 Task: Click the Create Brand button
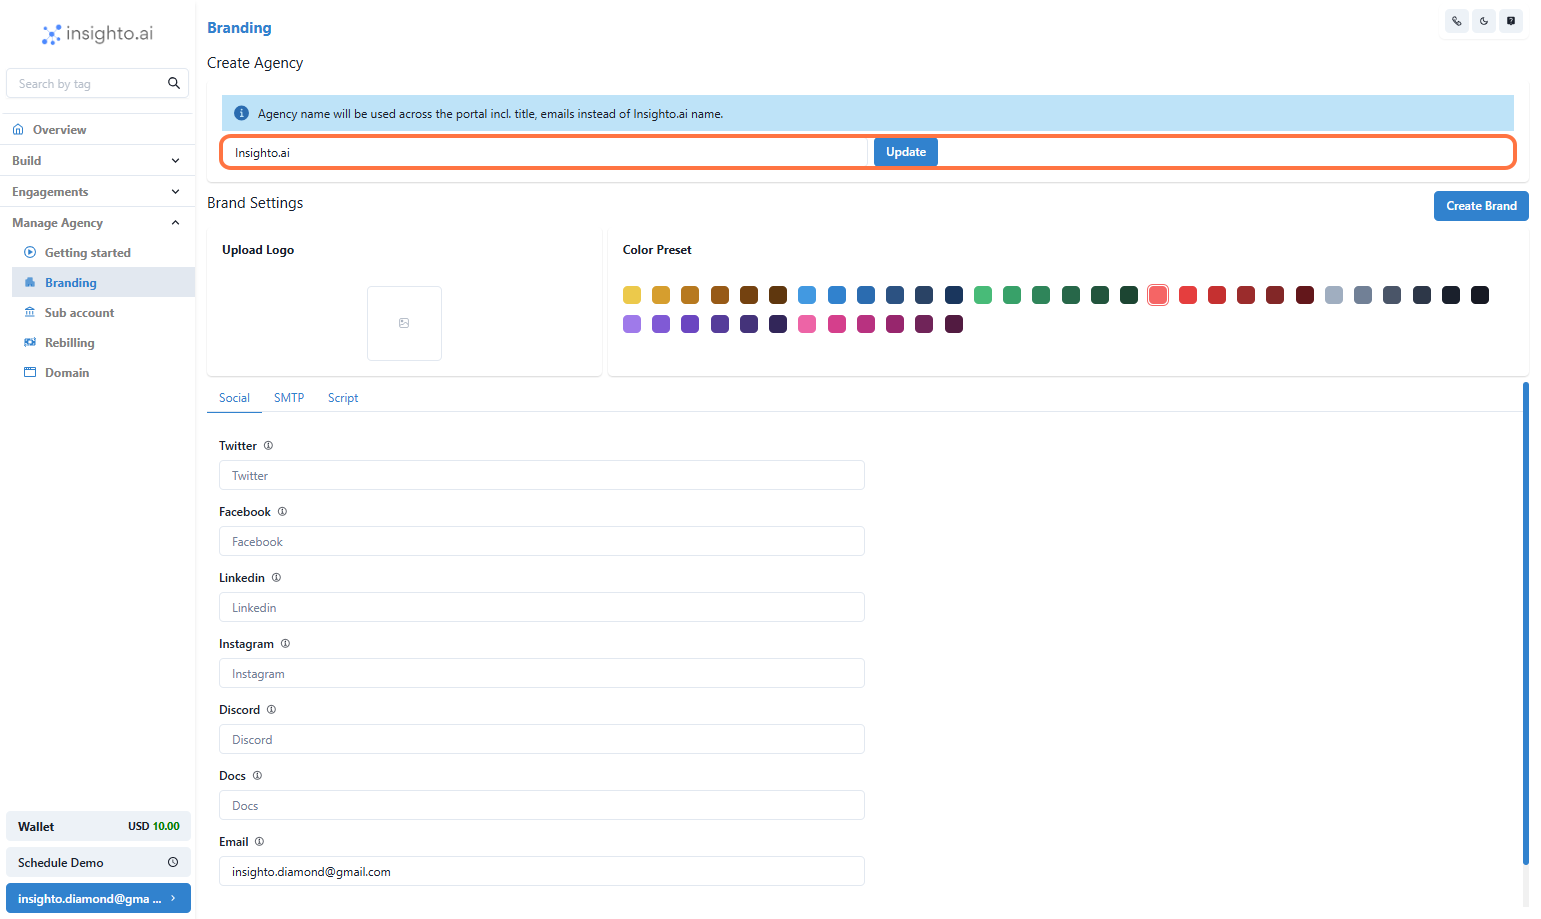[1481, 206]
